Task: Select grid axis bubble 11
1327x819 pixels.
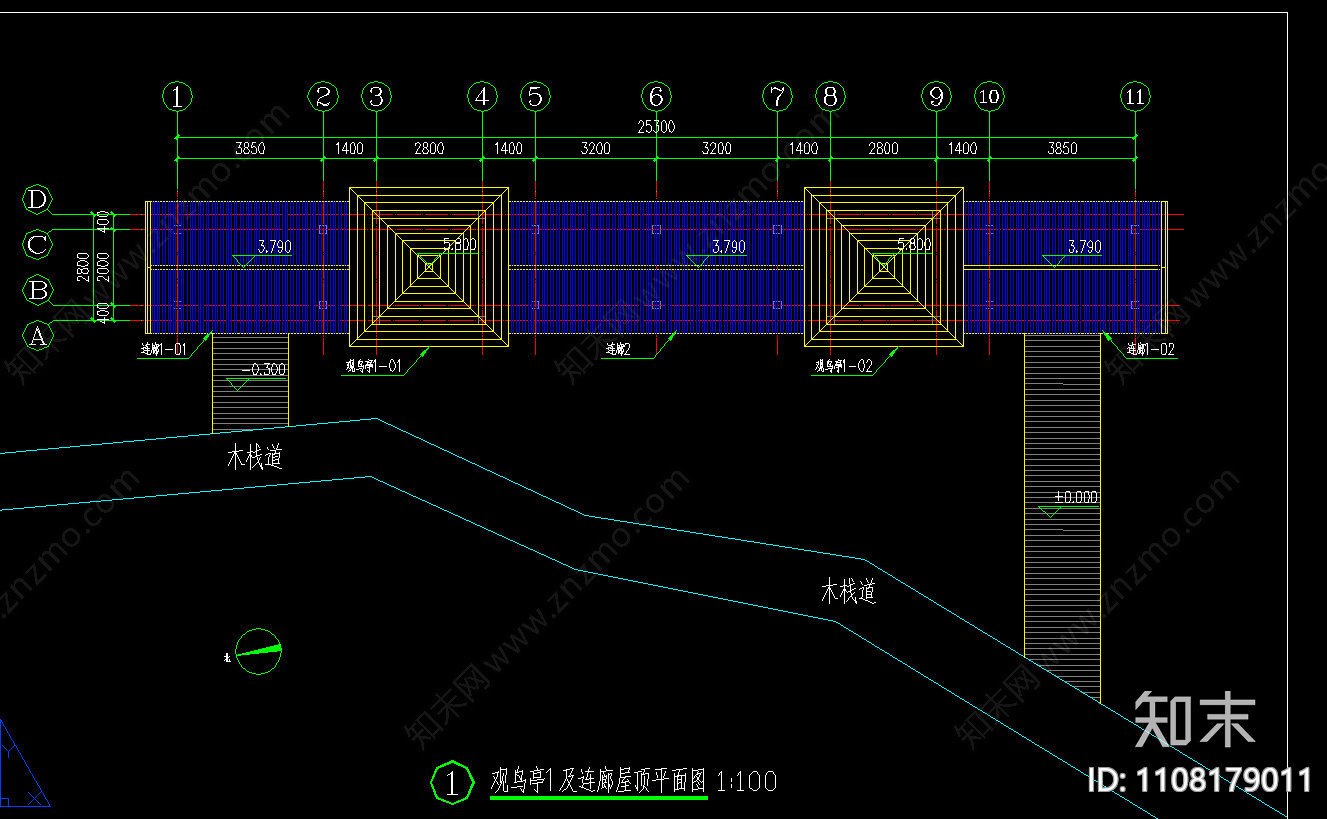Action: (1135, 97)
